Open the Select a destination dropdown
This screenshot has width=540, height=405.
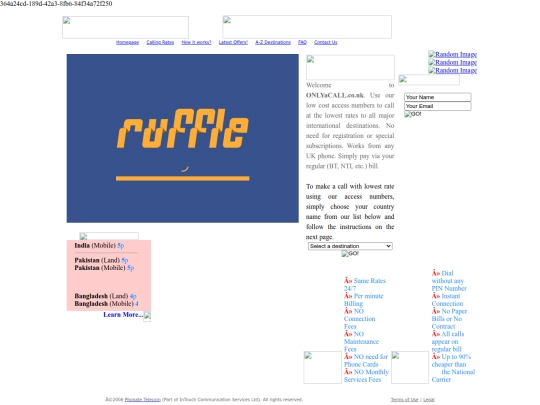(350, 246)
